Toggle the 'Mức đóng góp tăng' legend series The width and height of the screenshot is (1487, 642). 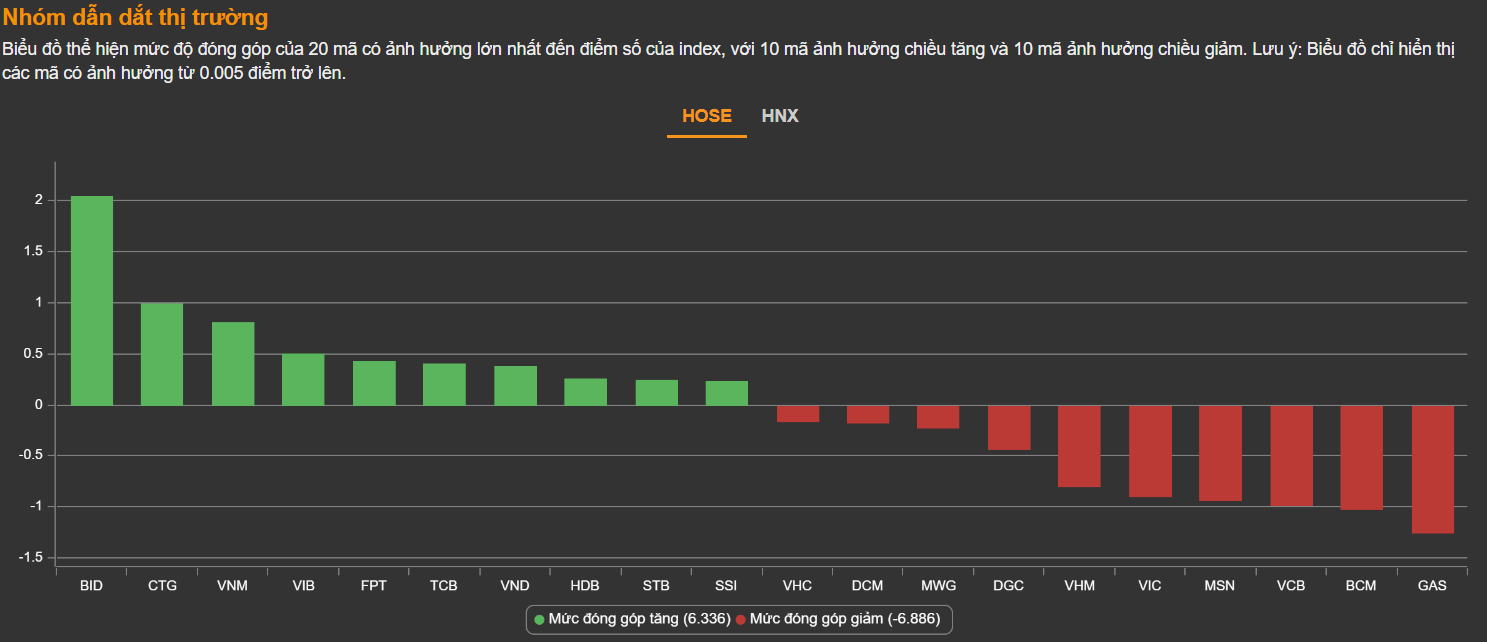pyautogui.click(x=638, y=619)
